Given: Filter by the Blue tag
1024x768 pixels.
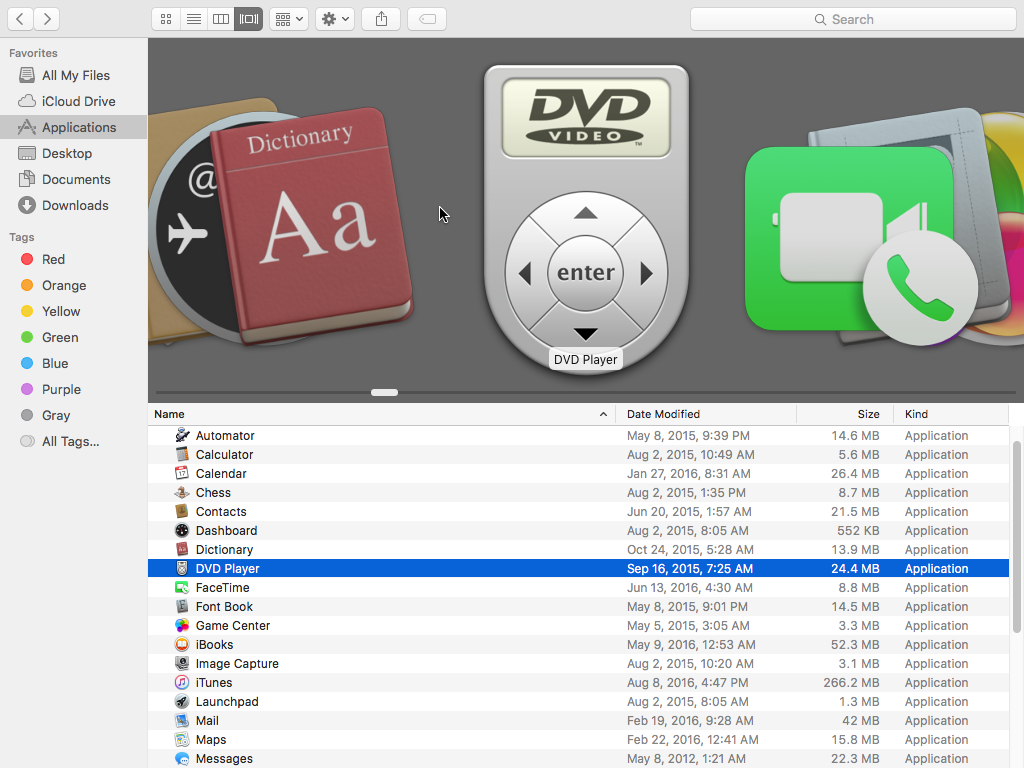Looking at the screenshot, I should click(74, 364).
